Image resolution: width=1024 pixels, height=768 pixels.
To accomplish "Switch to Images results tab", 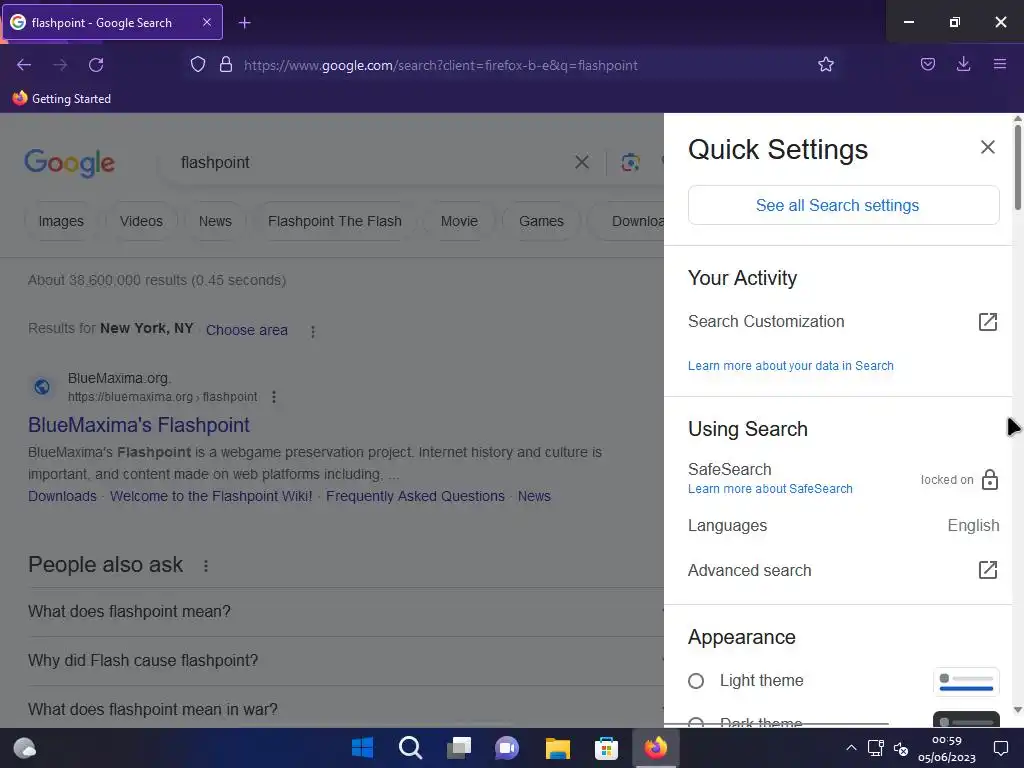I will [61, 221].
